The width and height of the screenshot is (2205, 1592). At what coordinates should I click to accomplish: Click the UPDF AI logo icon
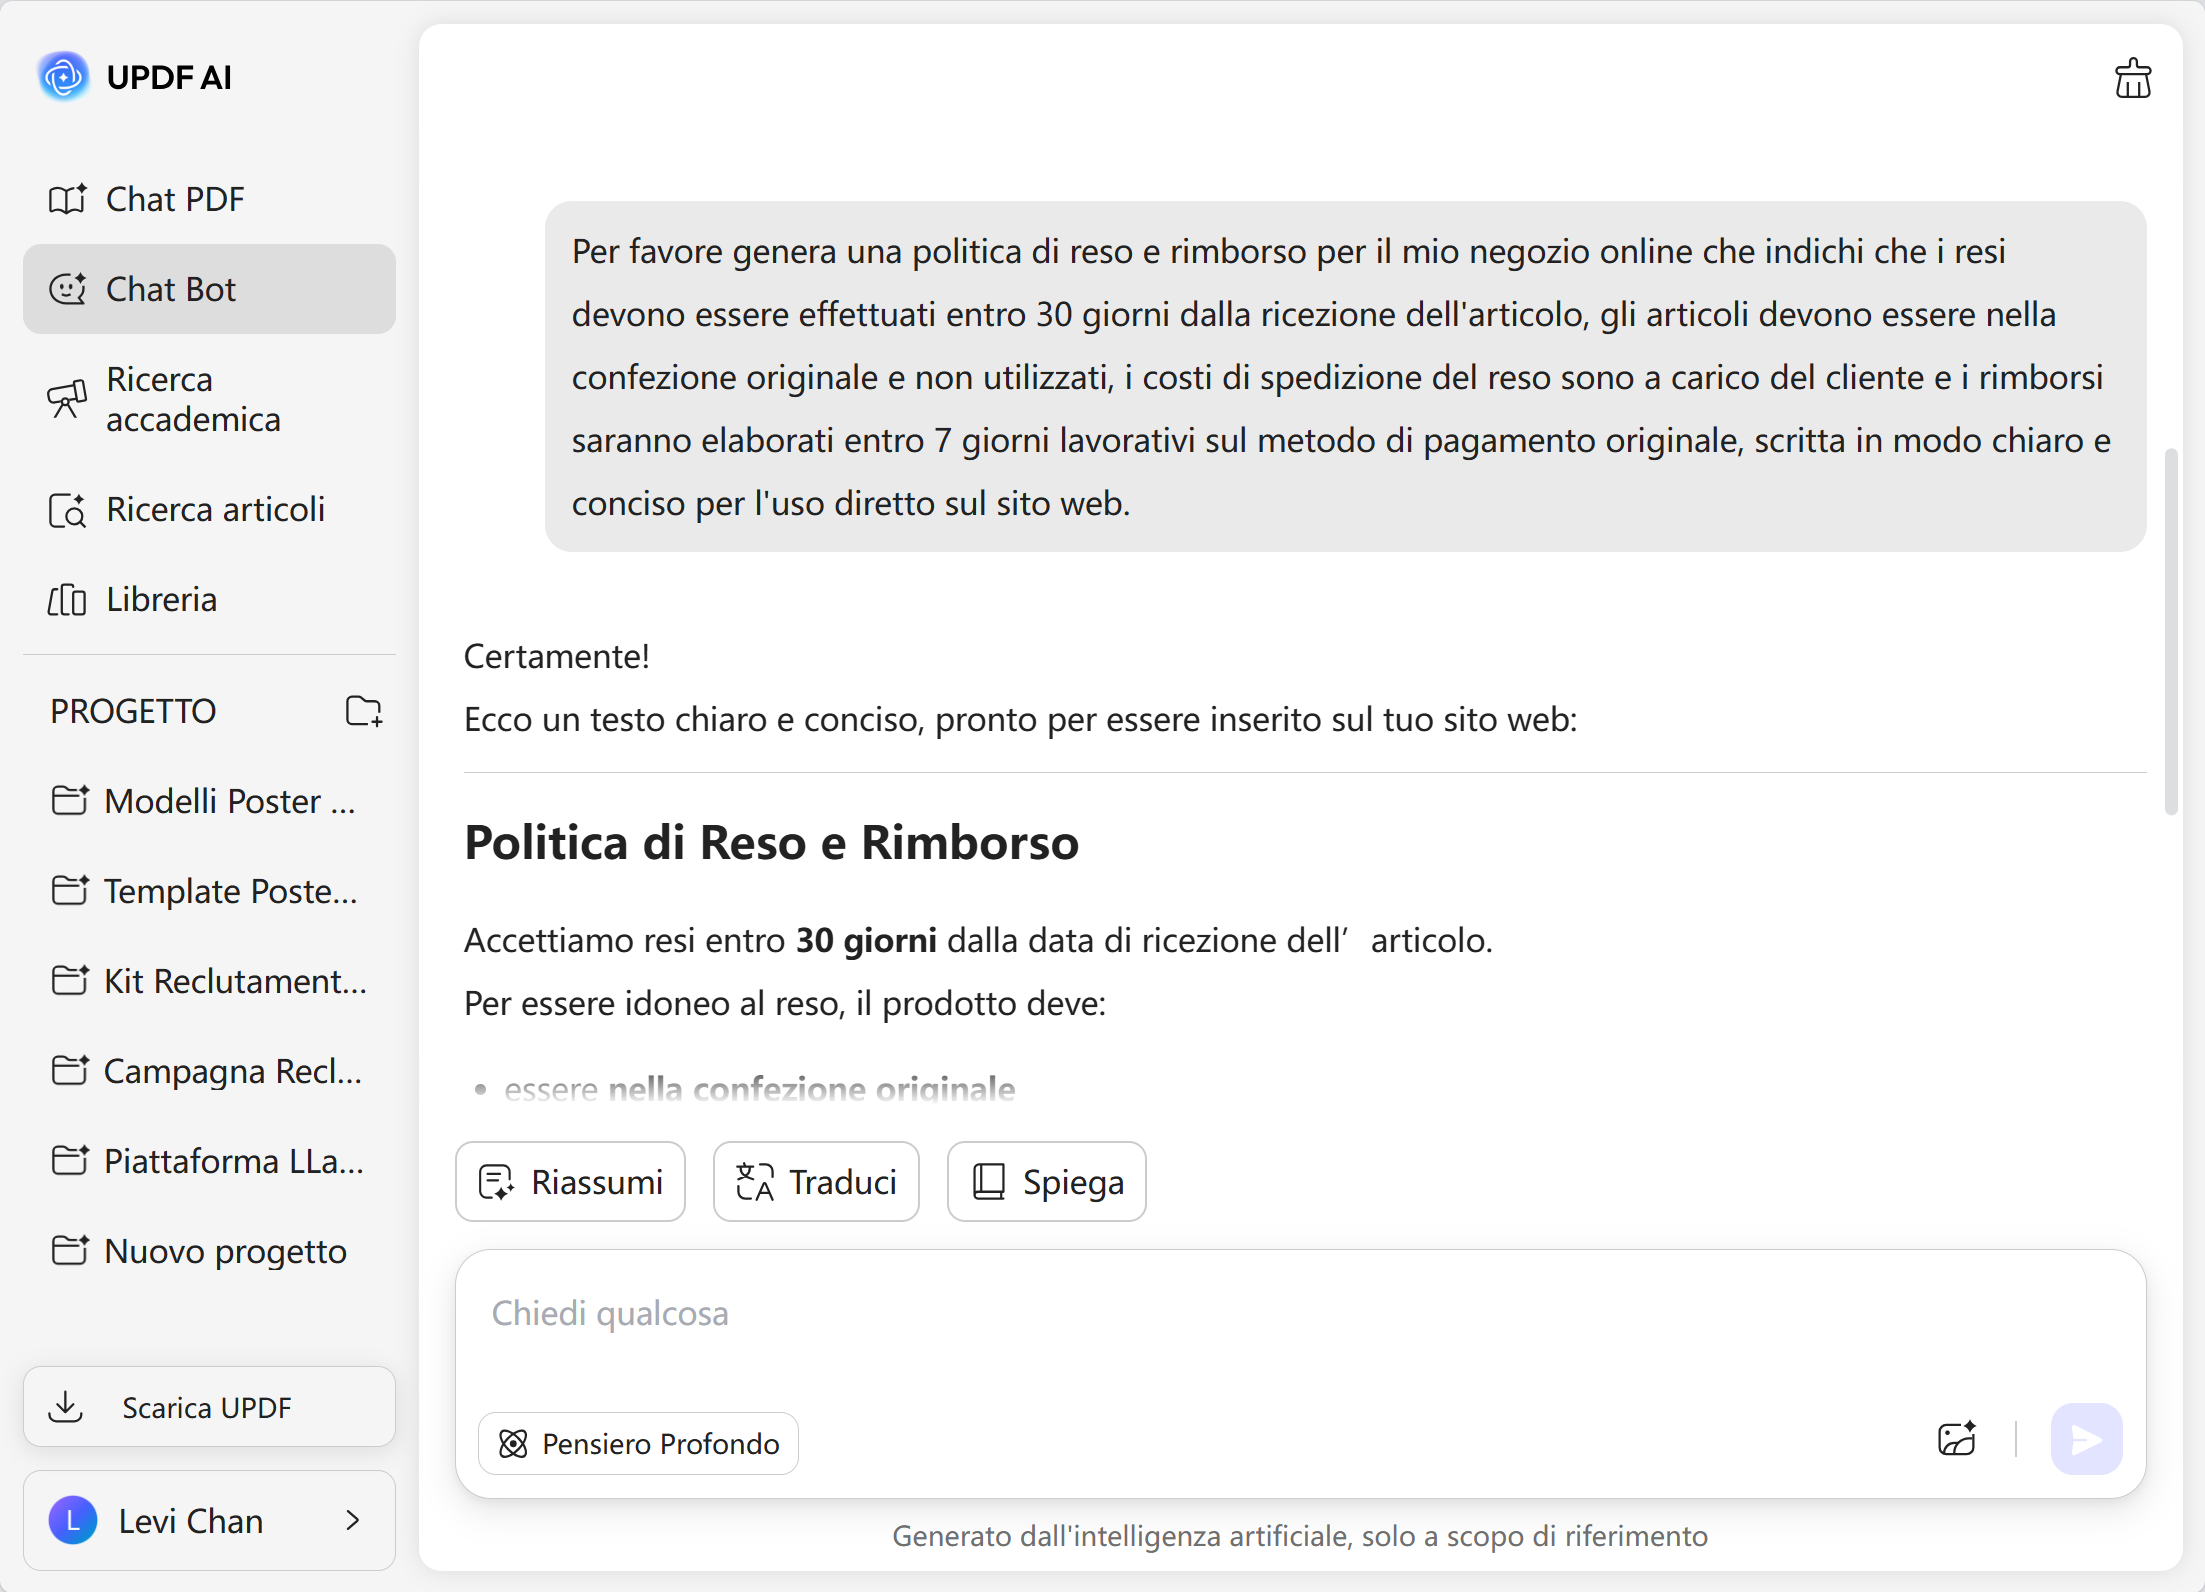click(64, 77)
